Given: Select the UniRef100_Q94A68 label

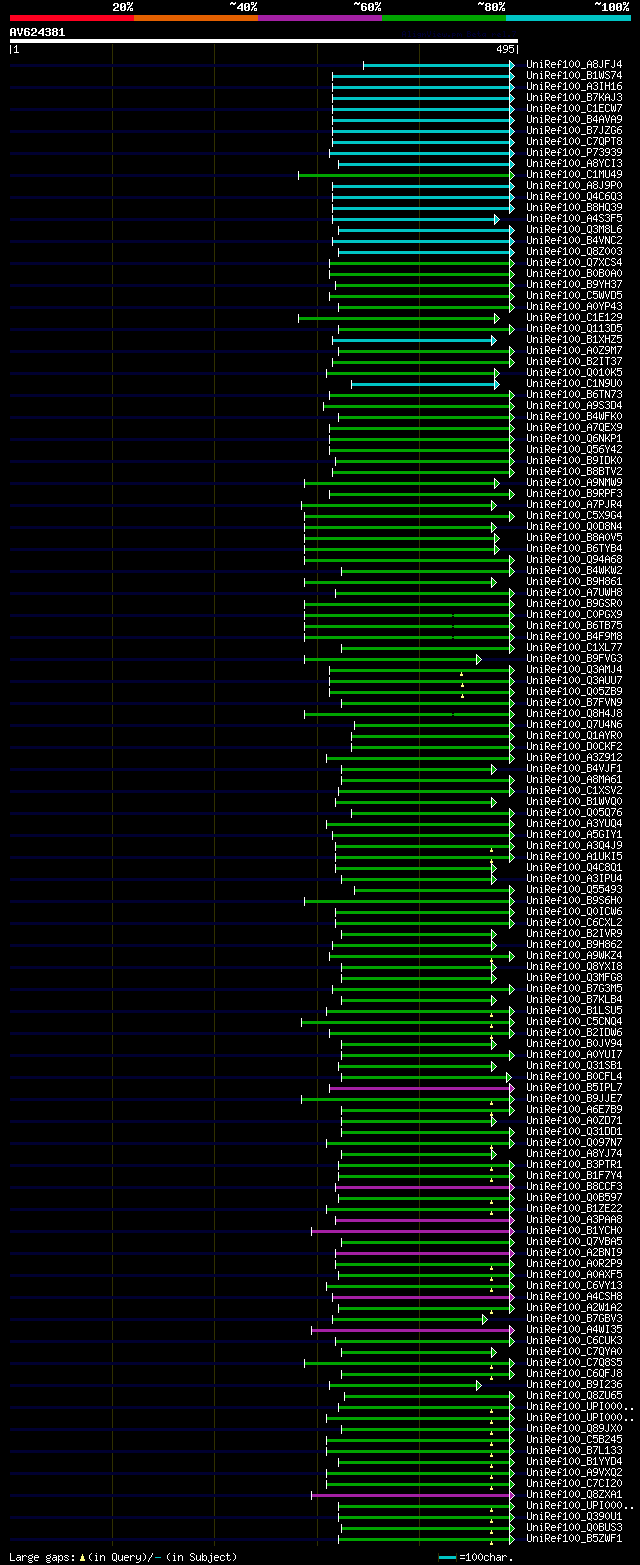Looking at the screenshot, I should tap(574, 559).
